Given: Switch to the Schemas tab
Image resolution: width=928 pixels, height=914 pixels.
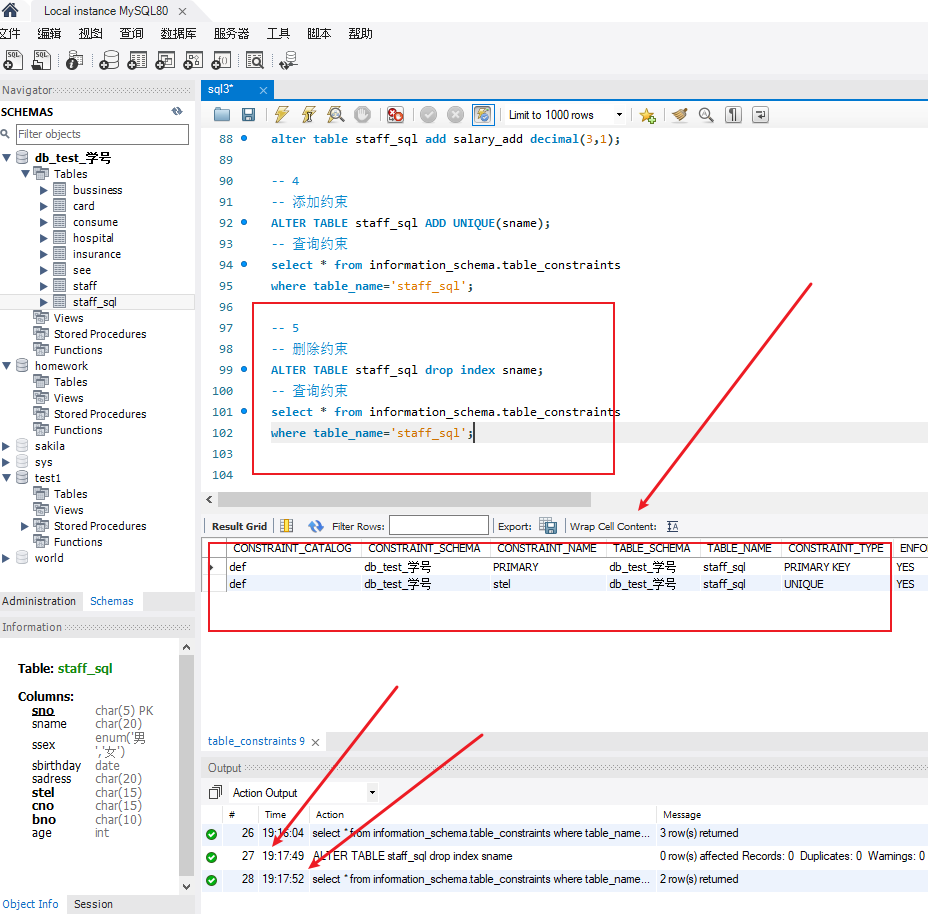Looking at the screenshot, I should click(112, 601).
